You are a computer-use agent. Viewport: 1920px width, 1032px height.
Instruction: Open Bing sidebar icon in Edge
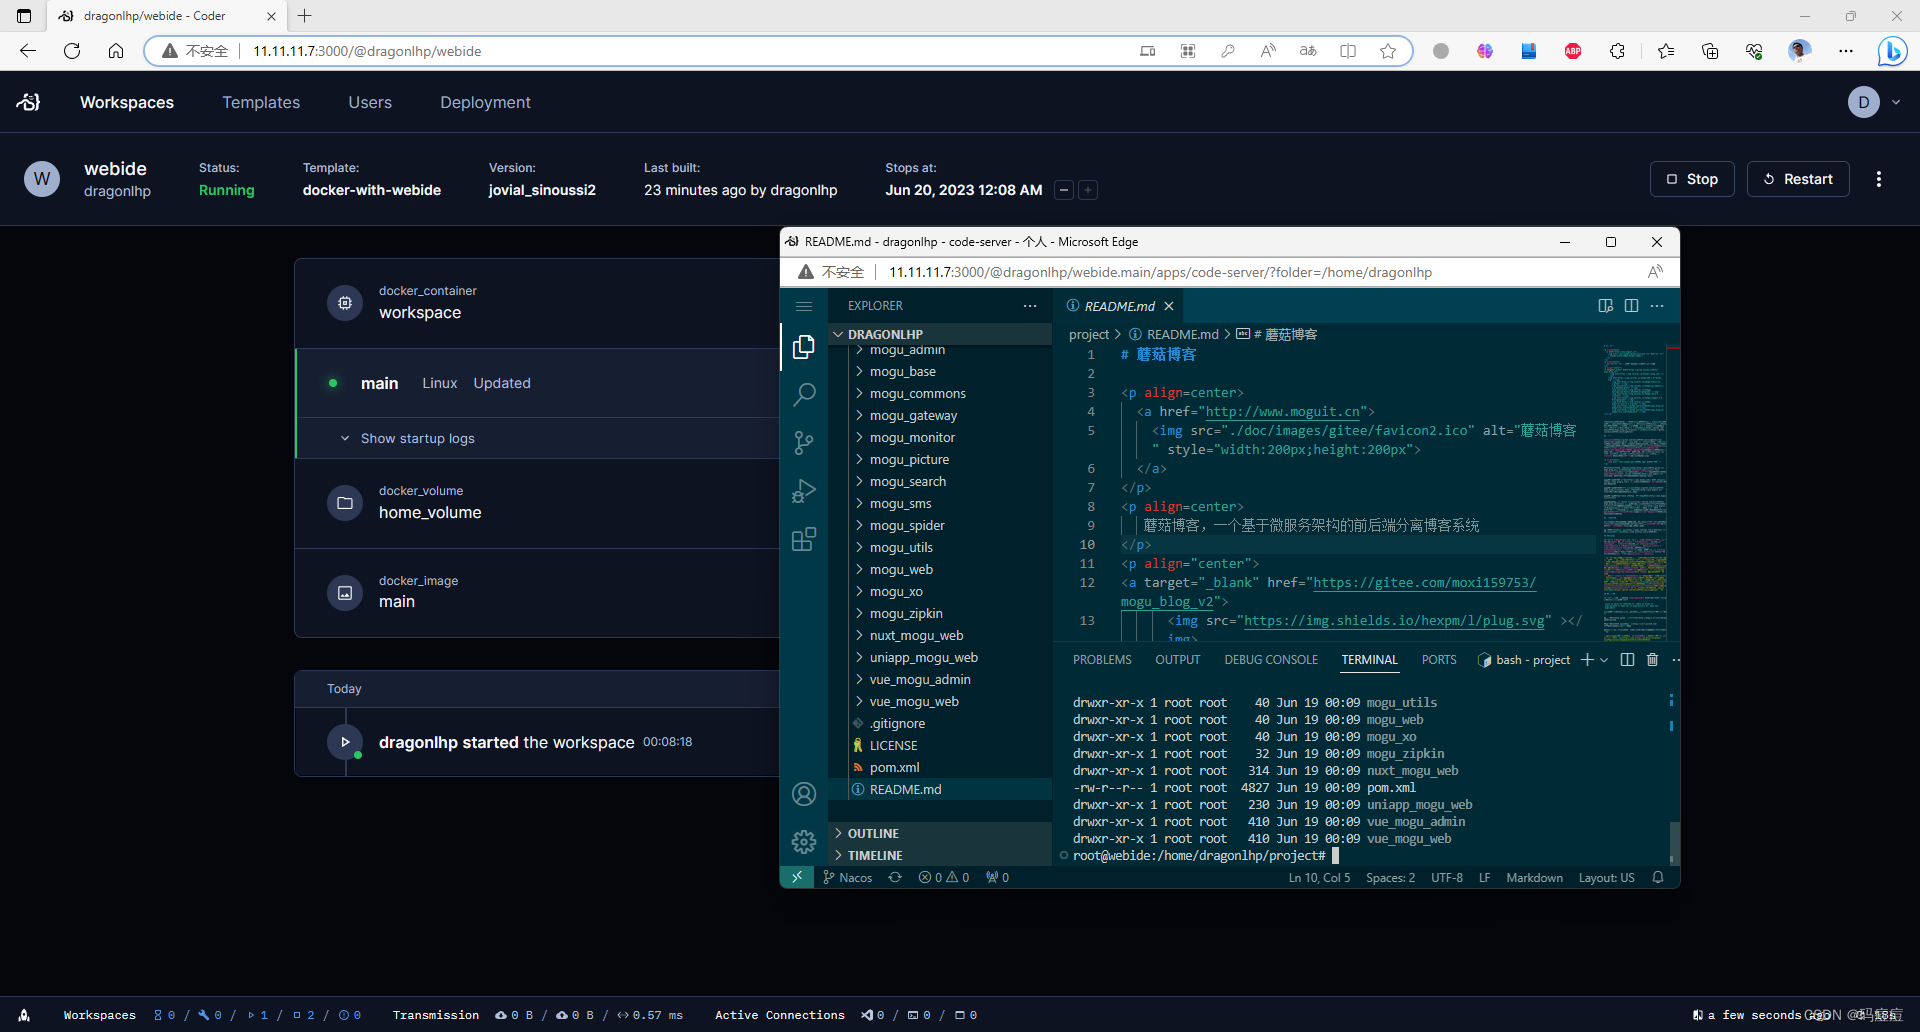(1892, 51)
